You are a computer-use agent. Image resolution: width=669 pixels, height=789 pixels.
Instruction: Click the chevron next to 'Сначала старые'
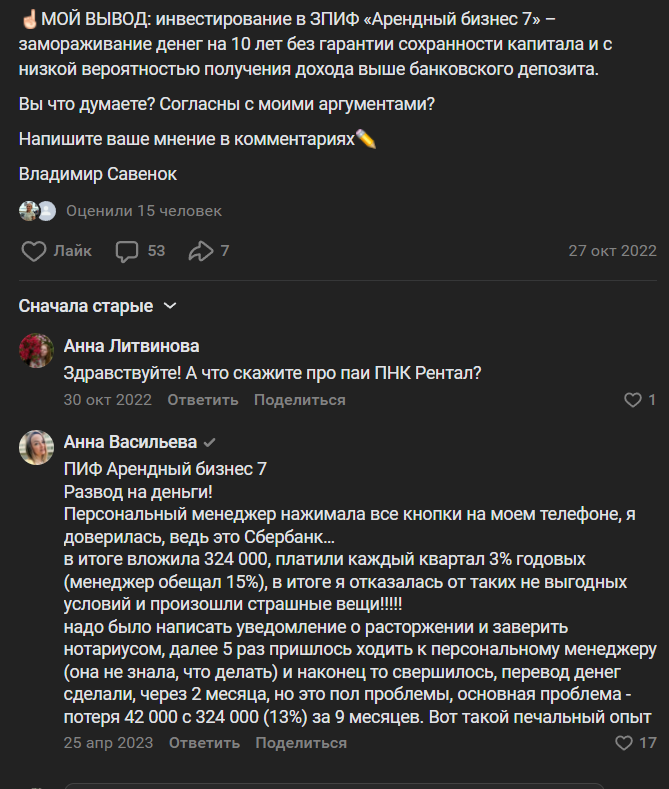[170, 306]
